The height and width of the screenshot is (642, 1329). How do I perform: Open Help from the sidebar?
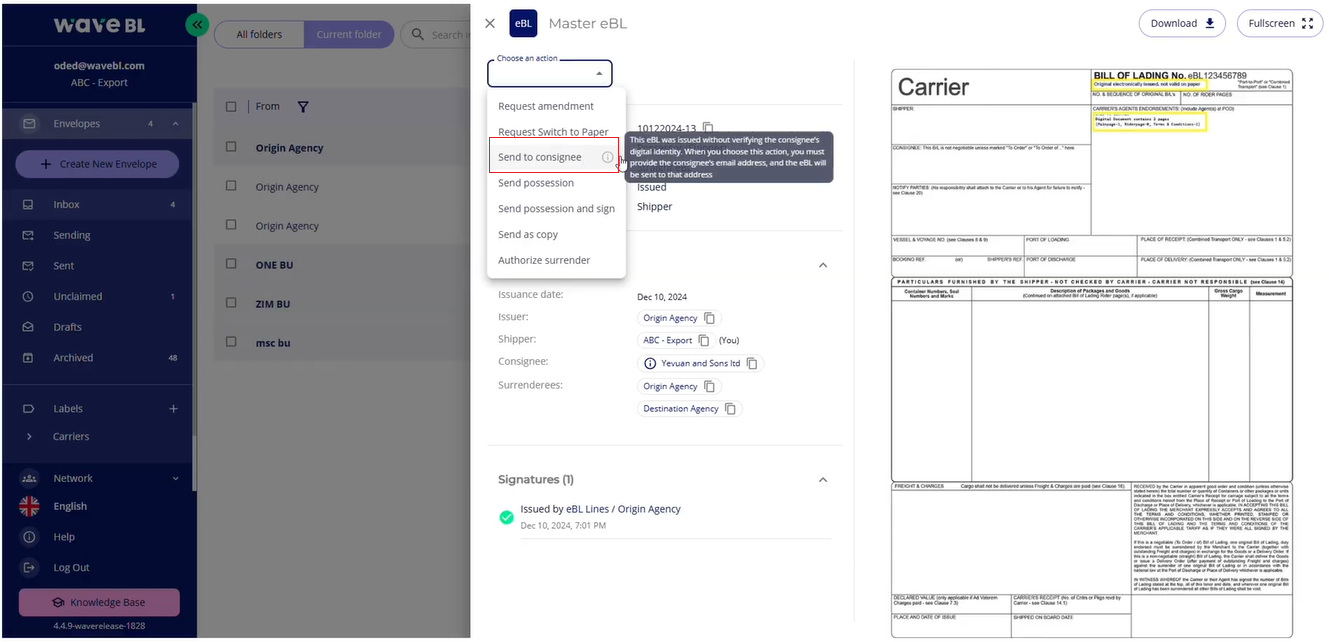64,537
